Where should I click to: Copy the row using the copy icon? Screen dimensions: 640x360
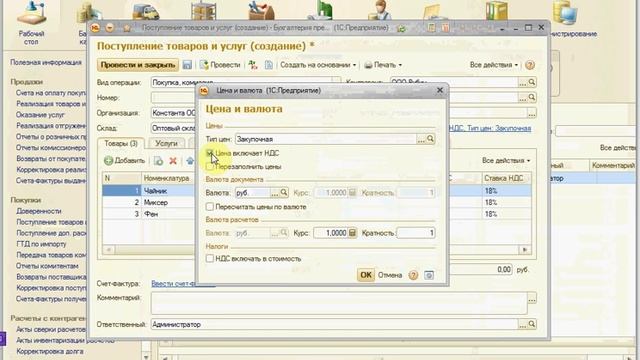click(x=158, y=161)
